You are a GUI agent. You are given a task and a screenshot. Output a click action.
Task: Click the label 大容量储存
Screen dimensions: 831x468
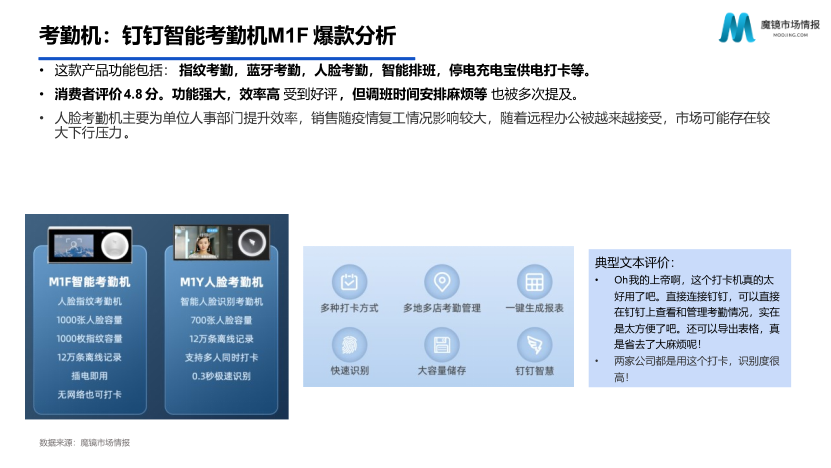(441, 370)
